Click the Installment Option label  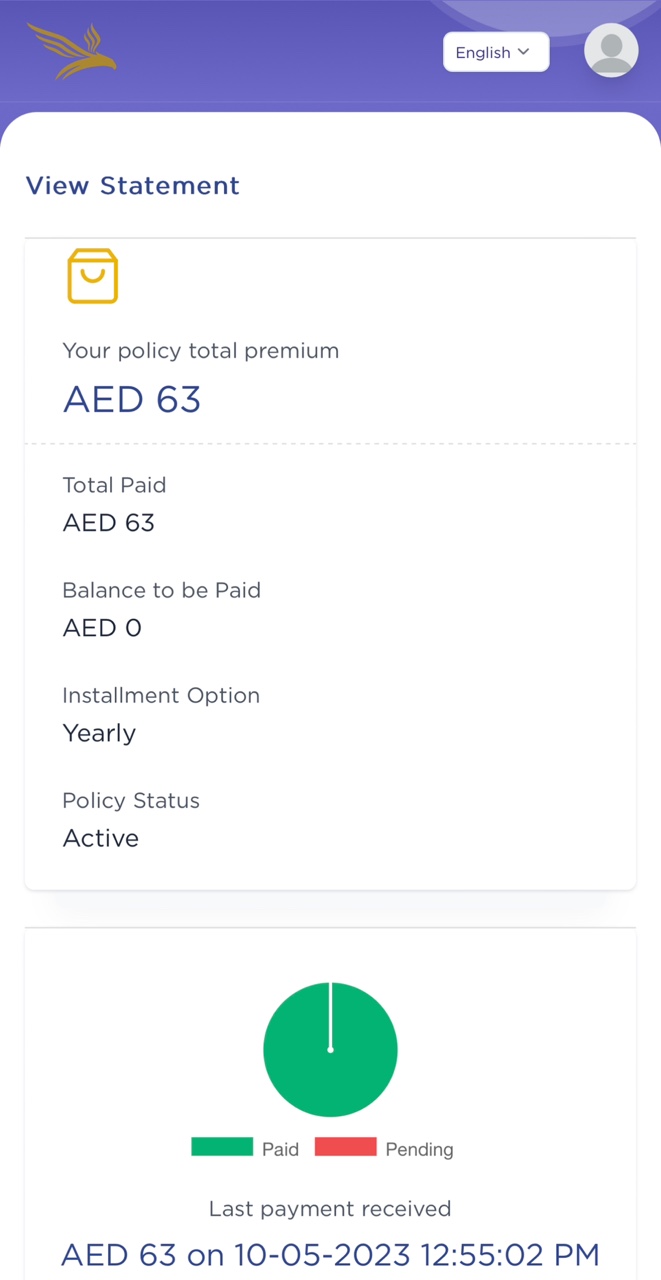click(x=161, y=695)
